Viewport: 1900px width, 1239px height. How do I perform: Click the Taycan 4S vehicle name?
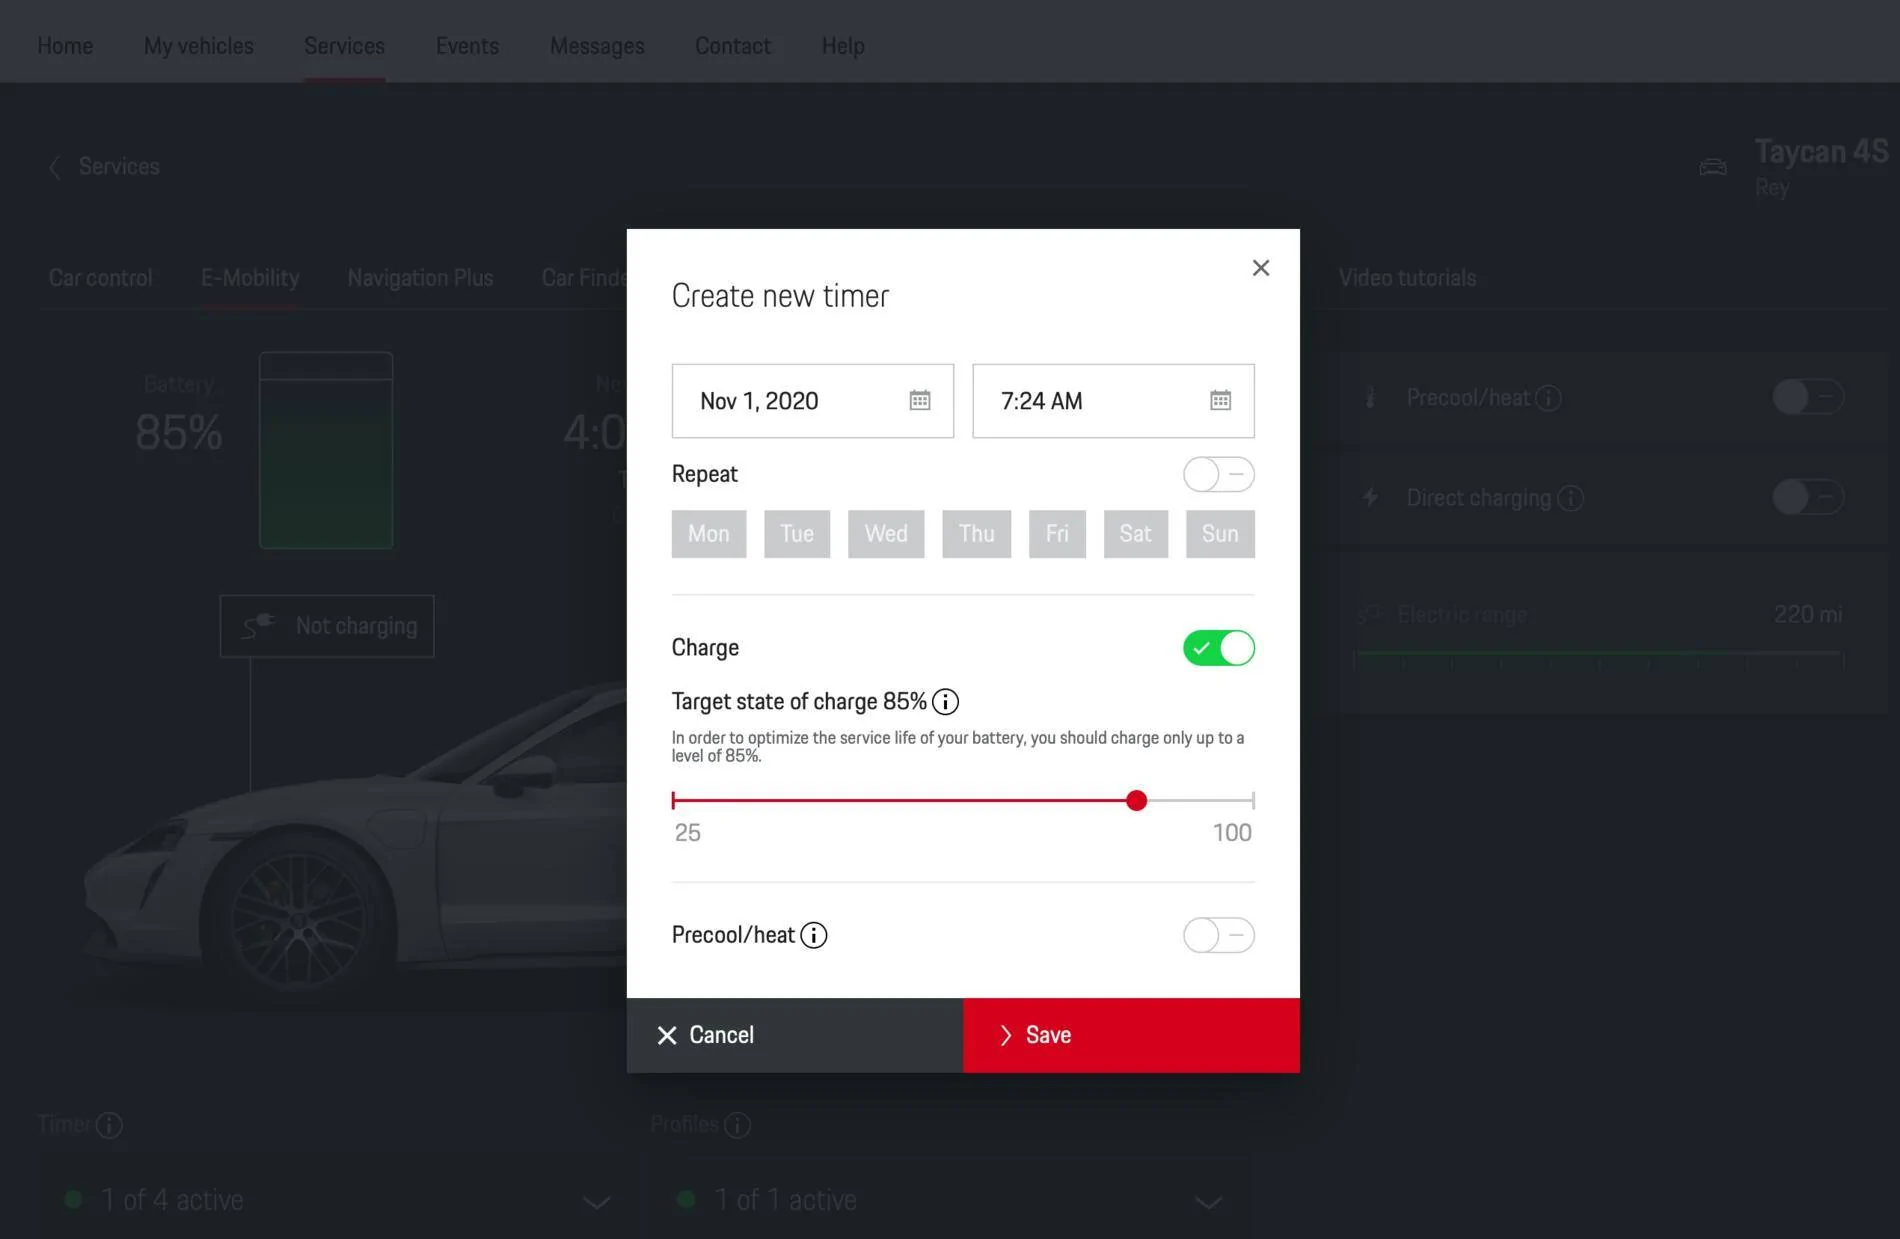click(1821, 152)
